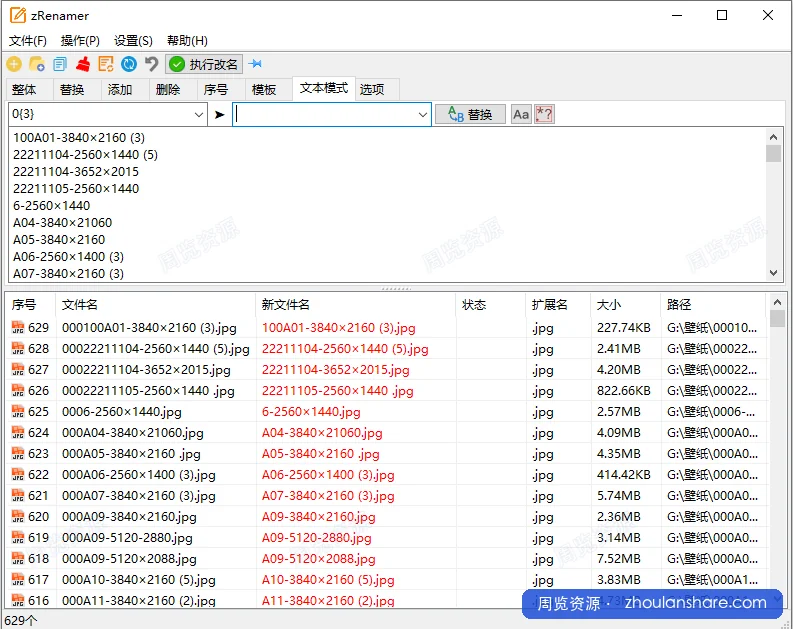The image size is (793, 629).
Task: Sort by the 状态 column header
Action: click(x=491, y=305)
